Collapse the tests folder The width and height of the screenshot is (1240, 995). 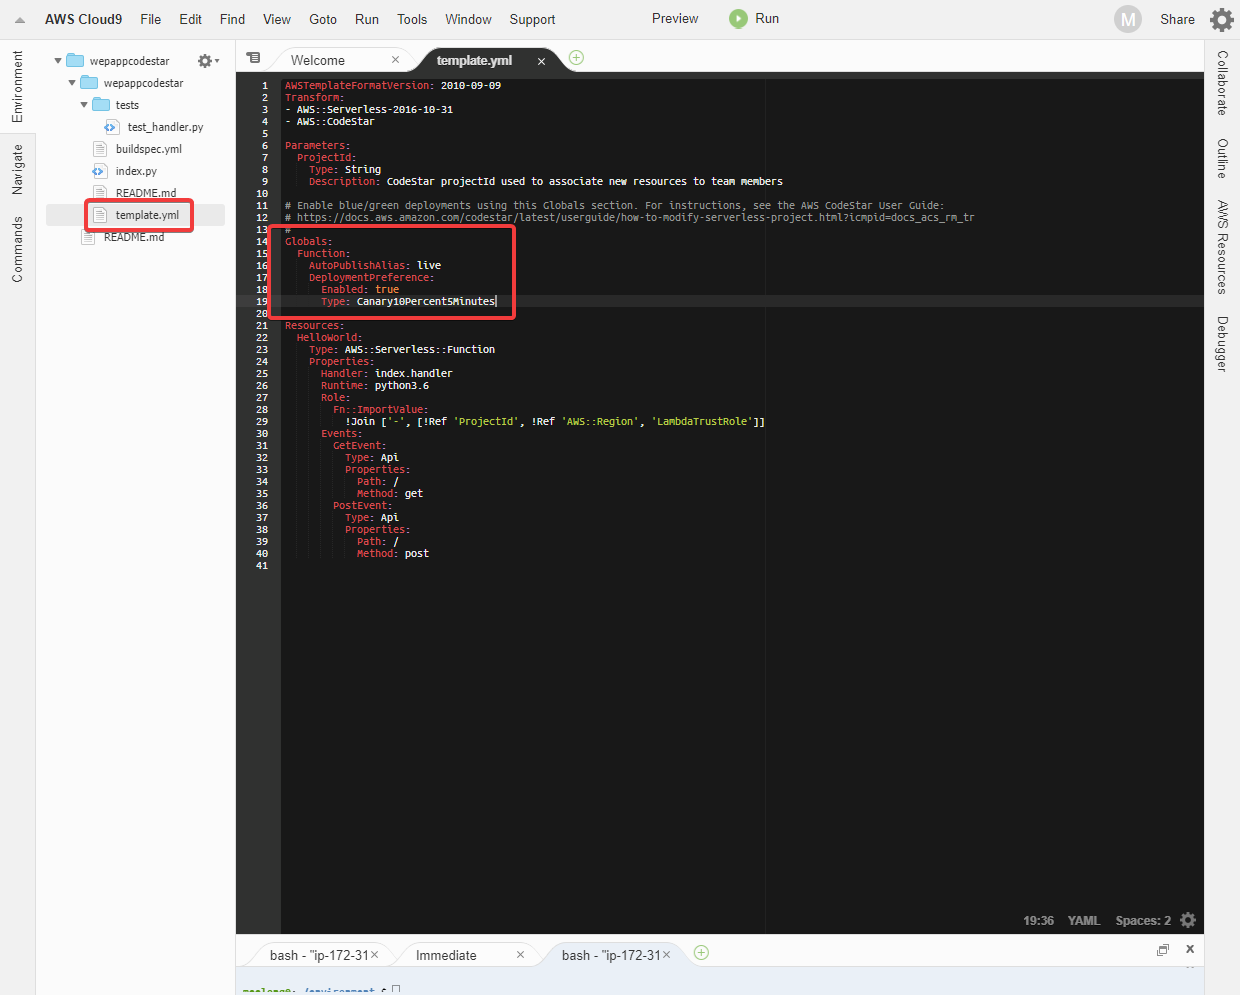(x=84, y=105)
